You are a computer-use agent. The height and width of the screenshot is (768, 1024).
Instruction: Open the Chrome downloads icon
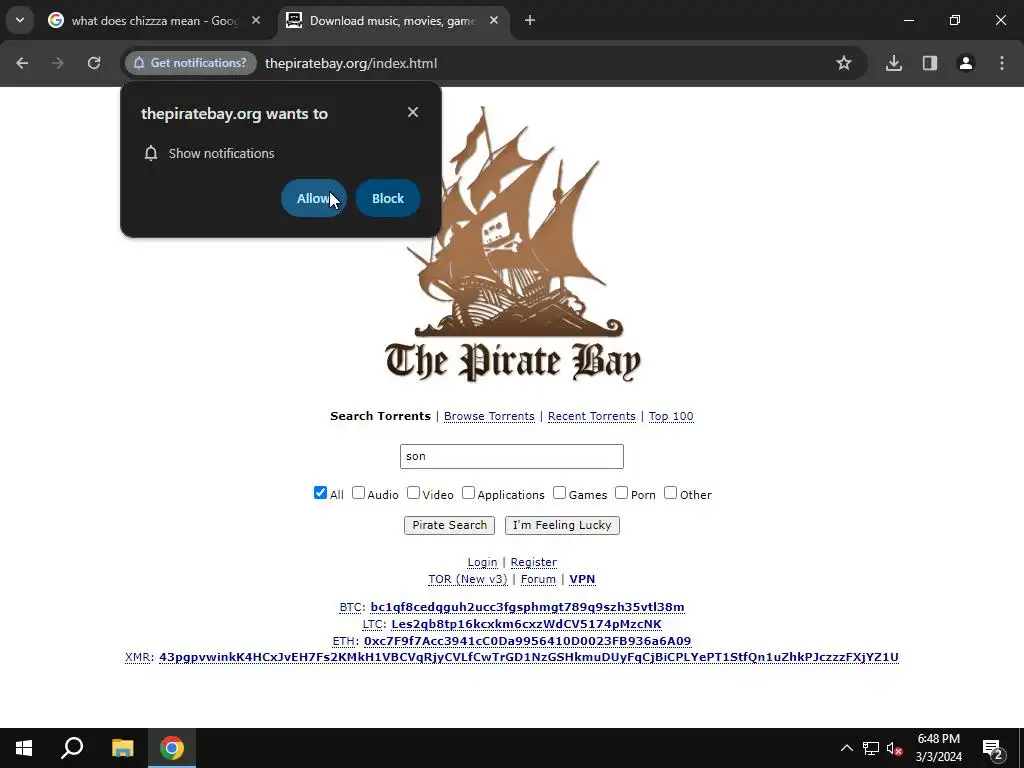tap(894, 63)
